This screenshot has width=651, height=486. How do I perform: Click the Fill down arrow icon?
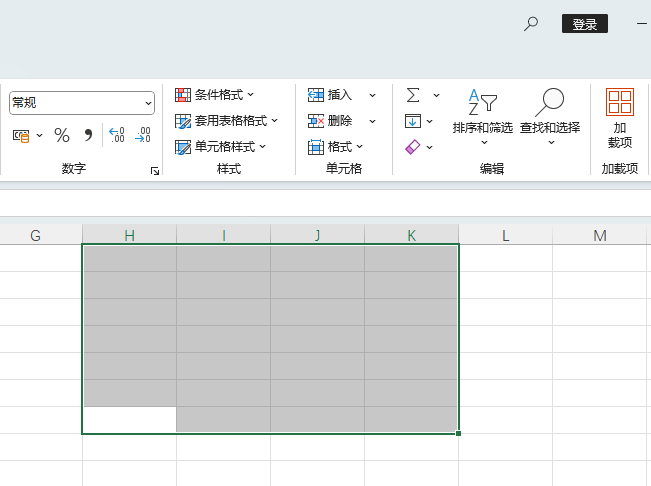[413, 121]
